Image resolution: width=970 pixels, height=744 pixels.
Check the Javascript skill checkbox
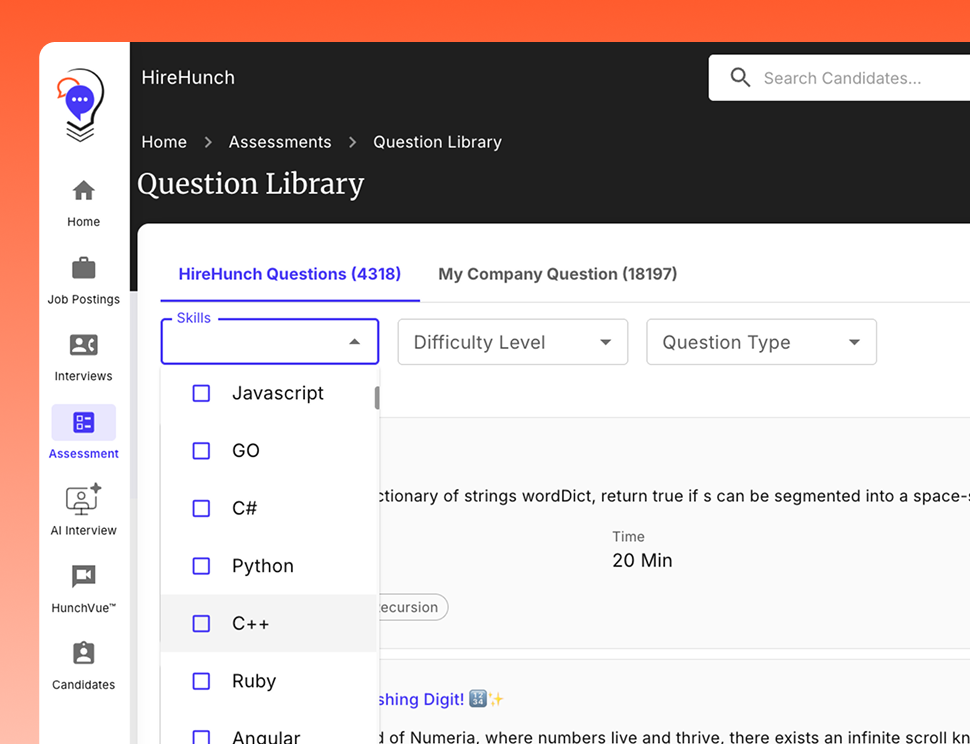201,393
